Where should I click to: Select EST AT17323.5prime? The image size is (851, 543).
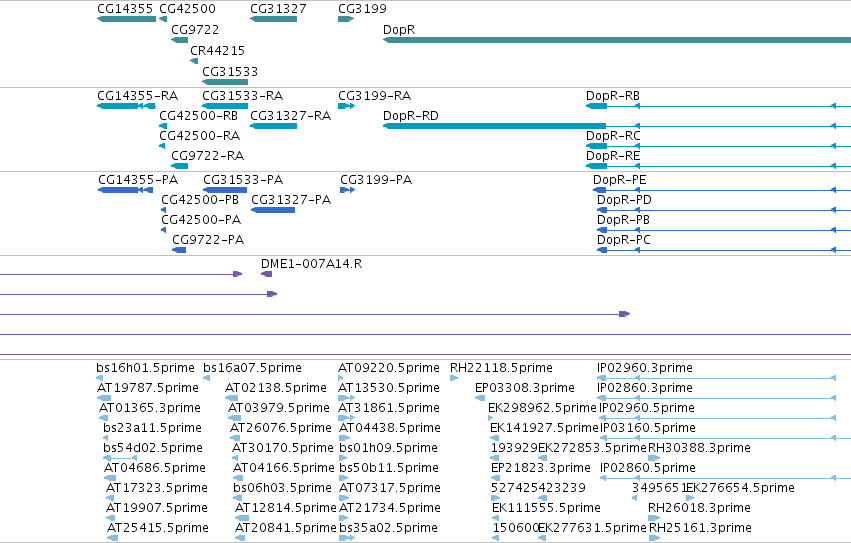coord(157,488)
